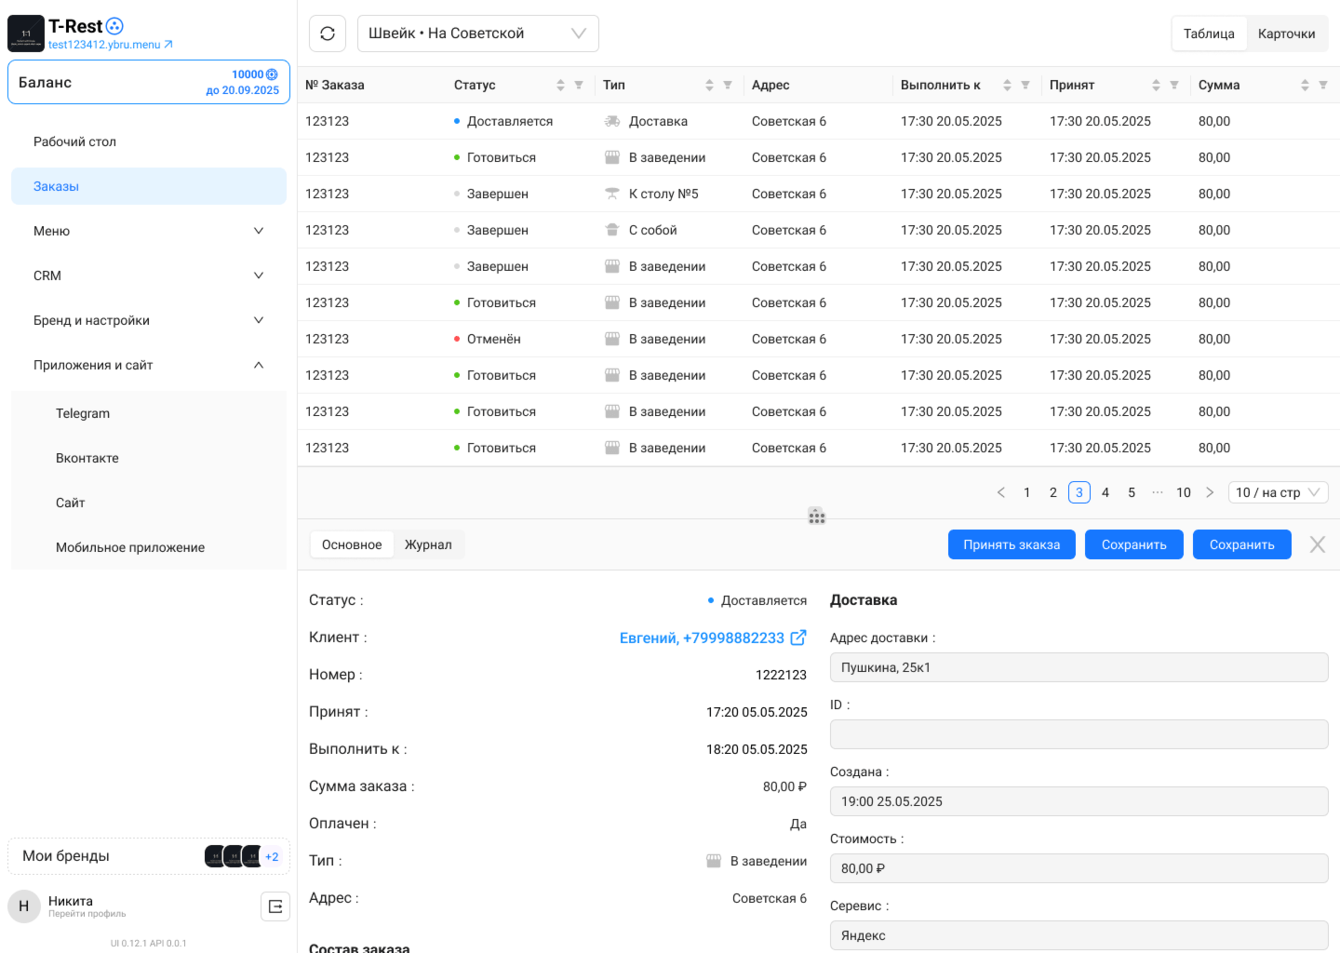Viewport: 1340px width, 953px height.
Task: Open filter on the Выполнить к column
Action: click(1026, 85)
